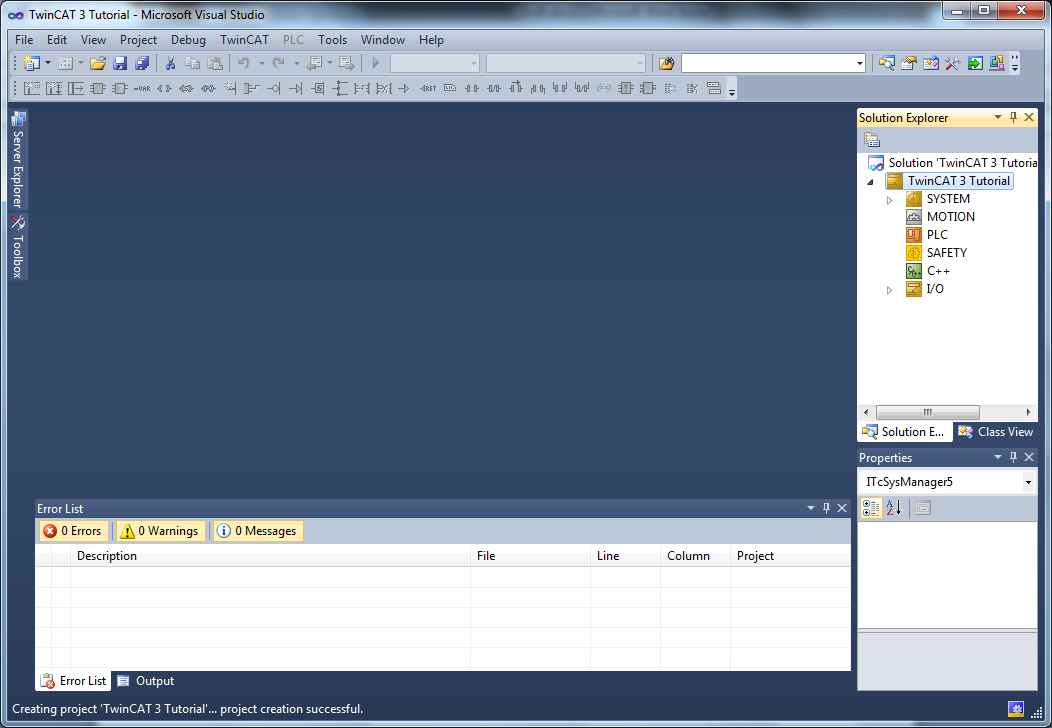The image size is (1052, 728).
Task: Toggle the 0 Warnings filter
Action: pos(160,531)
